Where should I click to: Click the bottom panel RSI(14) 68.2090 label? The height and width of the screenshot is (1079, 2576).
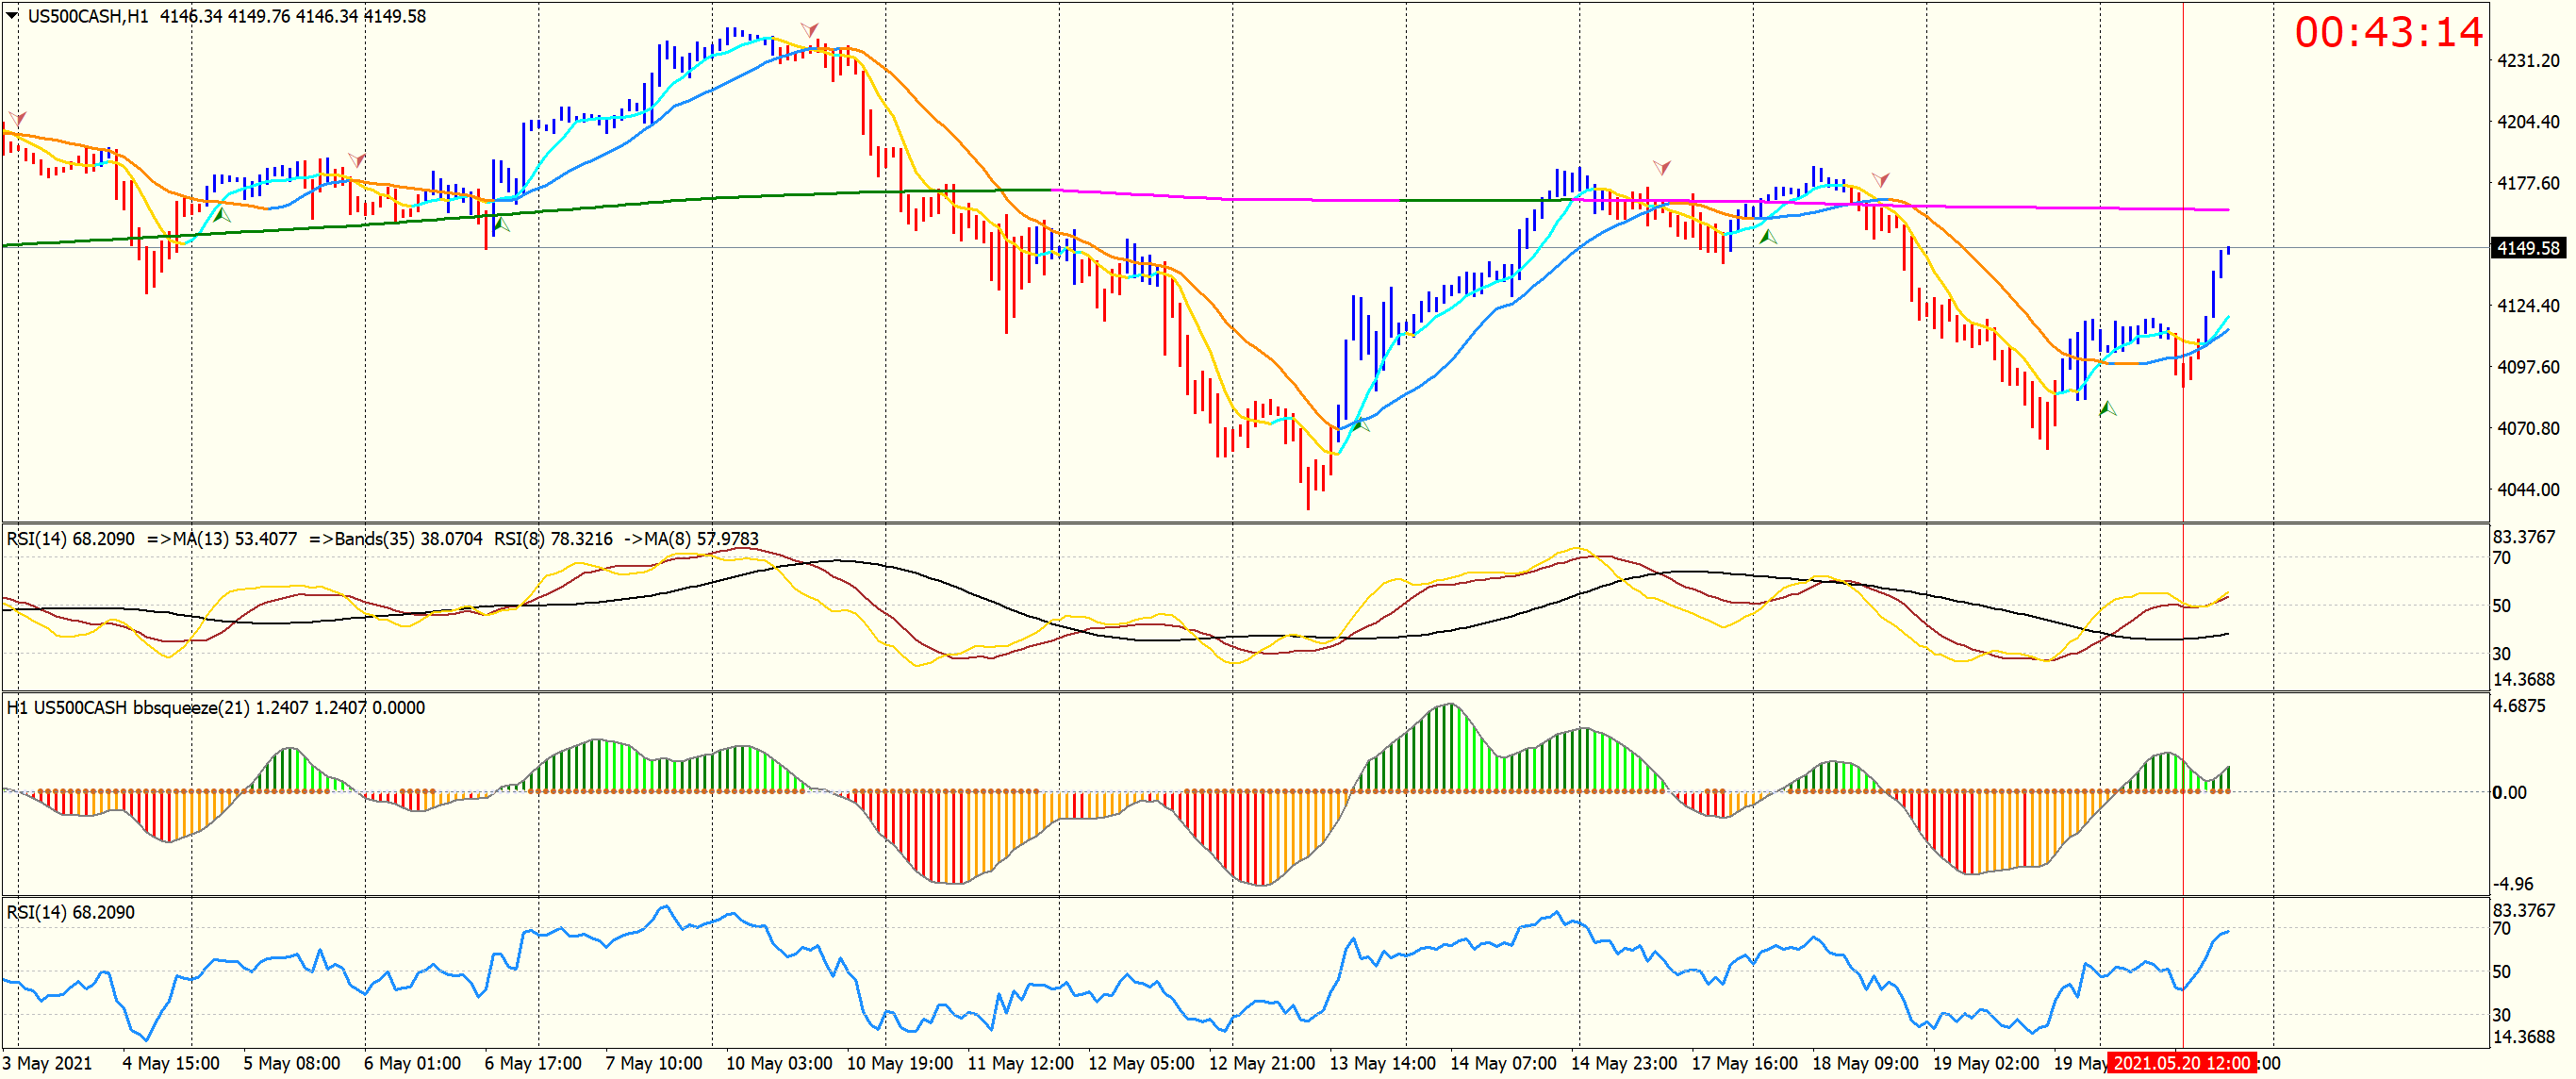tap(70, 912)
